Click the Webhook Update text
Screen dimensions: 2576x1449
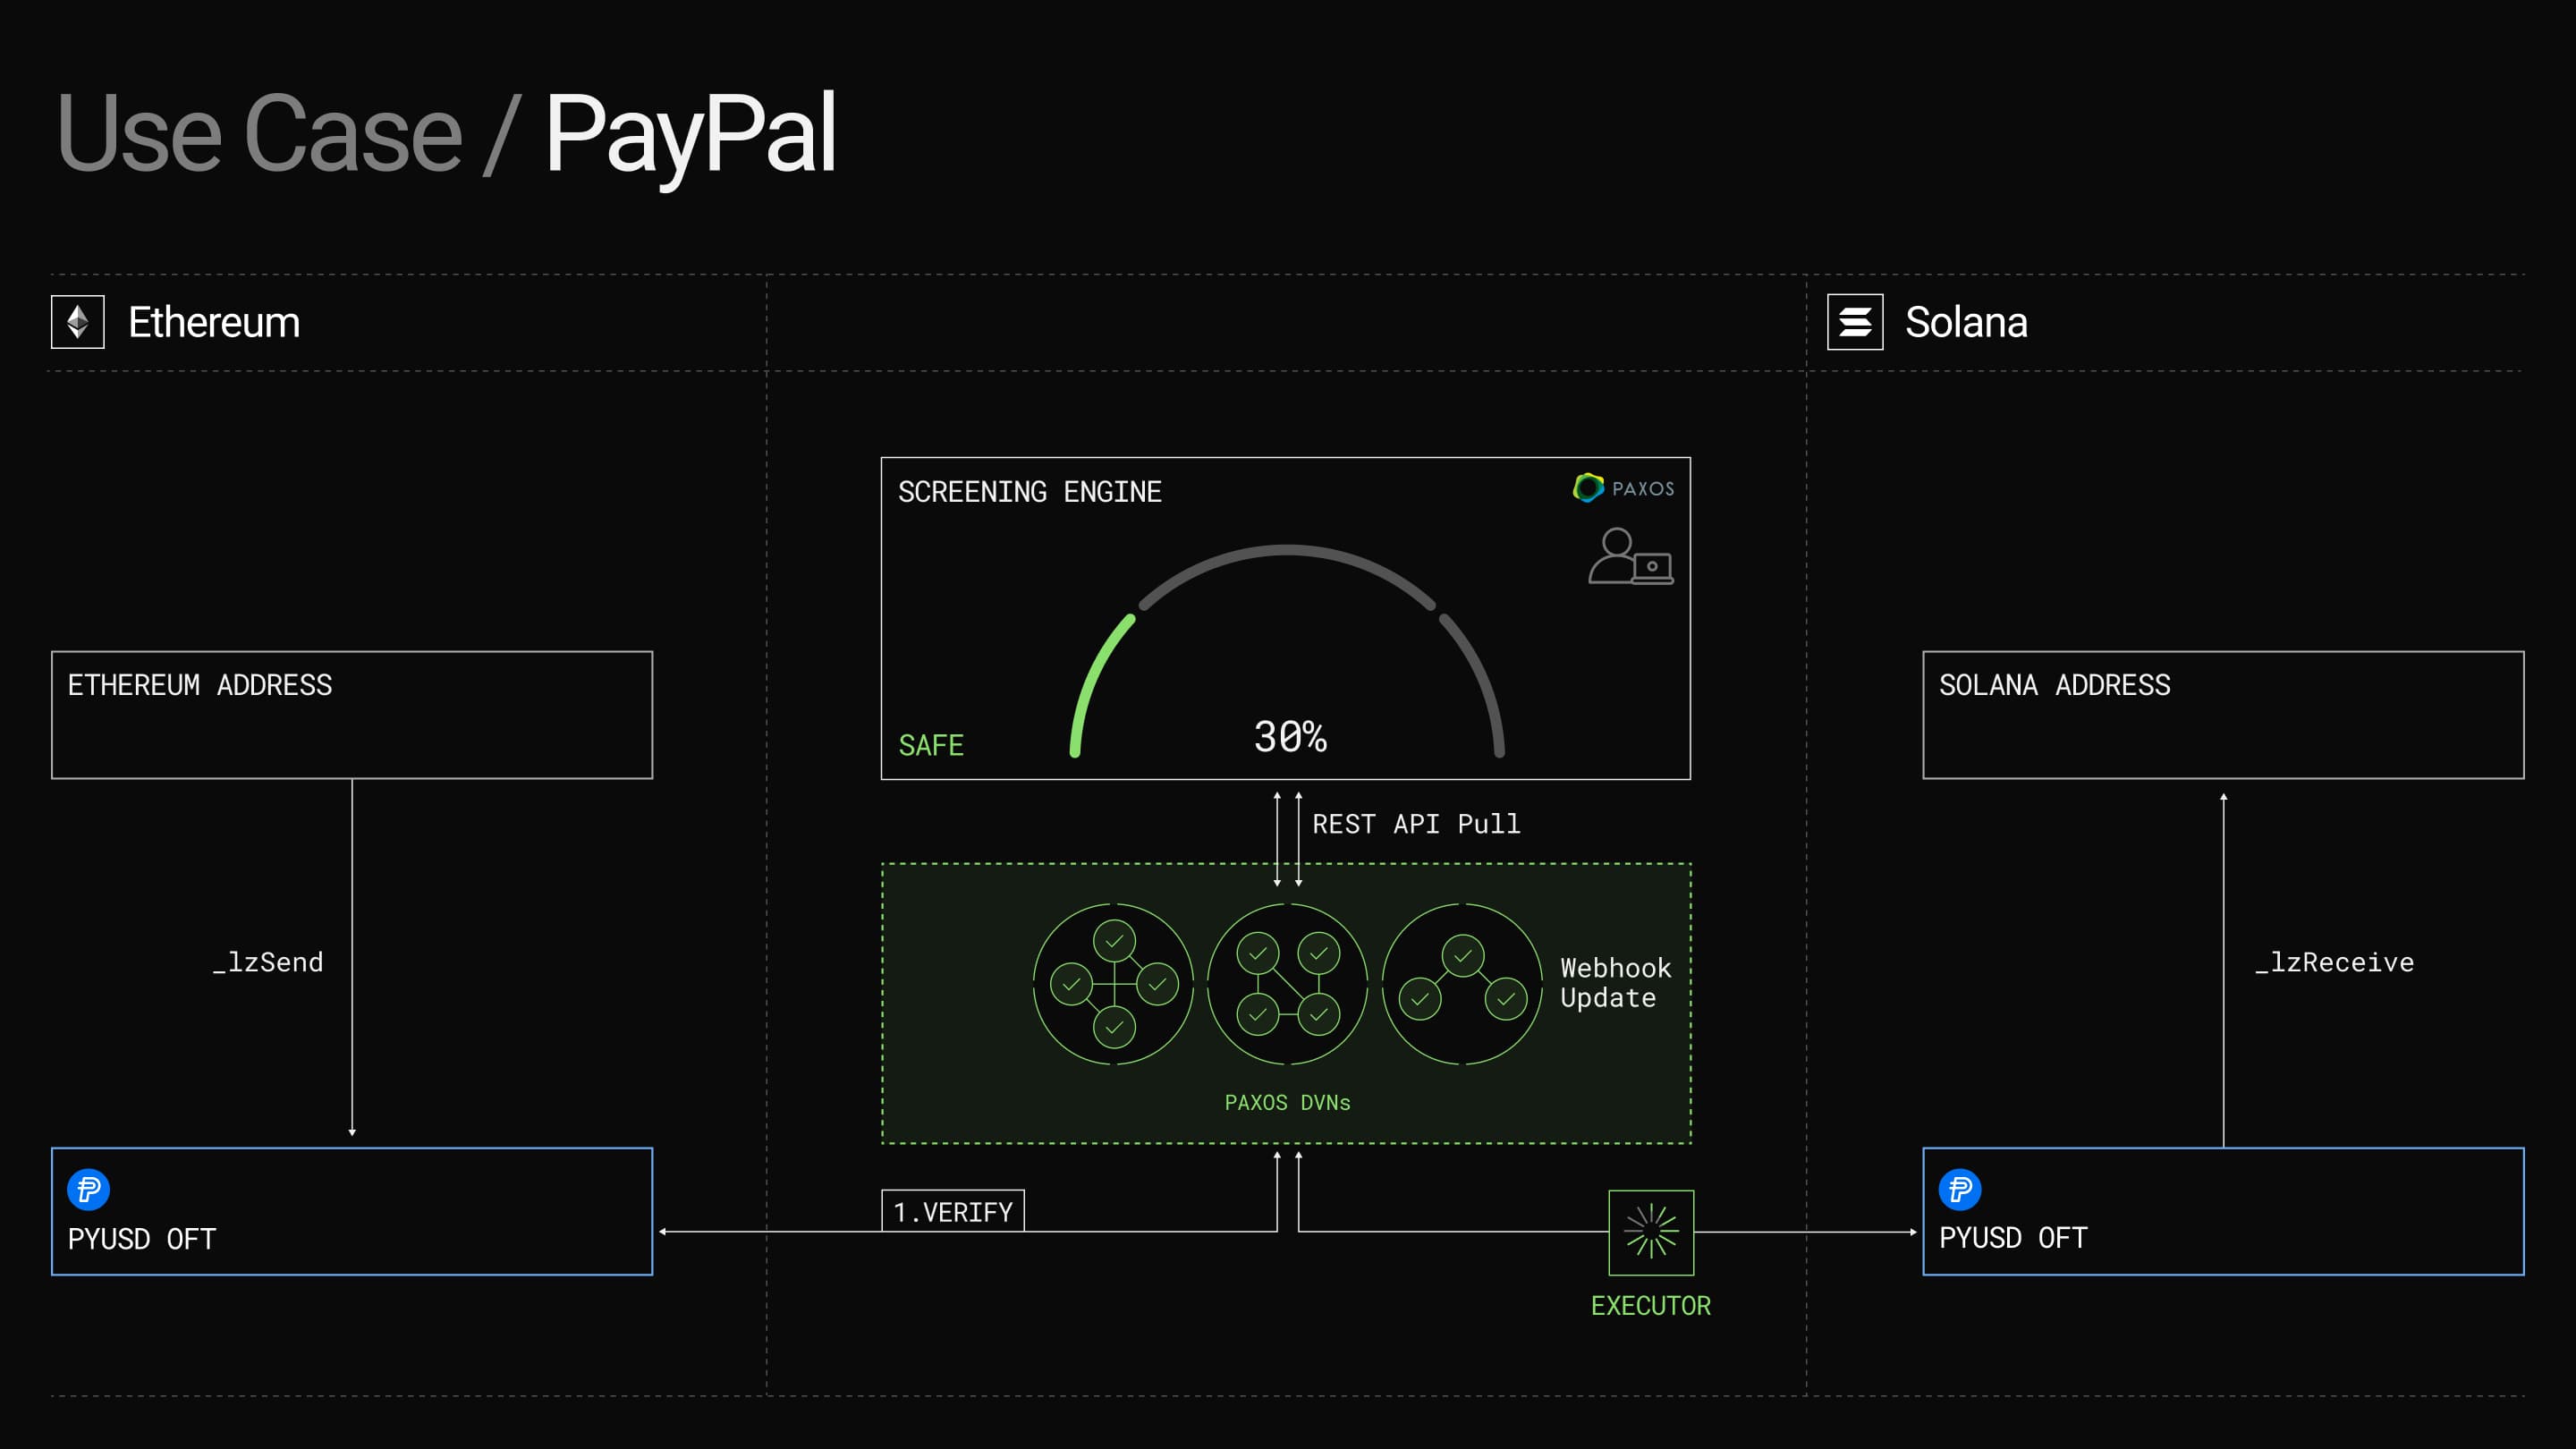(1615, 983)
